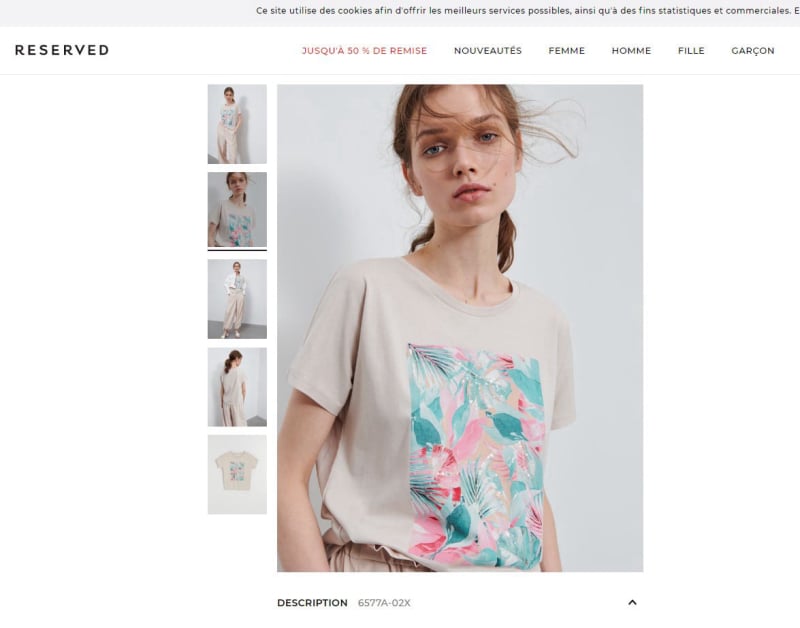
Task: Select the first full-length model thumbnail
Action: 237,124
